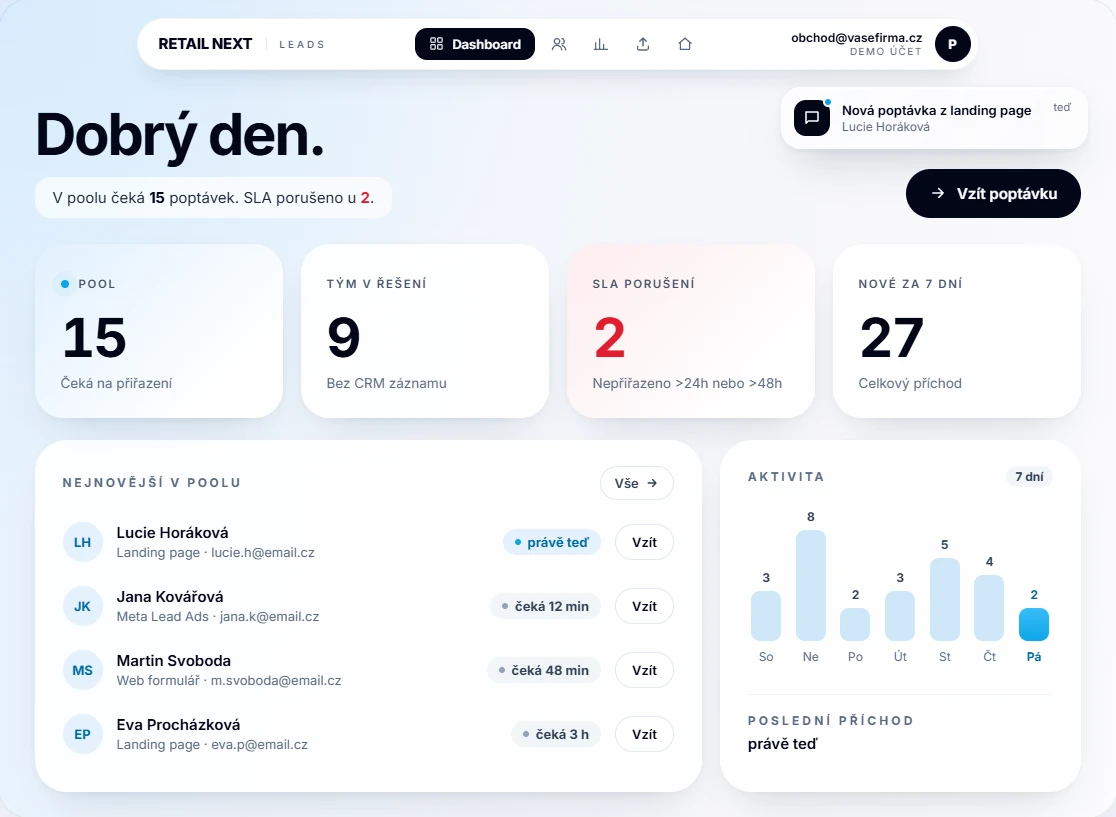This screenshot has width=1116, height=817.
Task: Click the highlighted Pá bar
Action: [x=1033, y=624]
